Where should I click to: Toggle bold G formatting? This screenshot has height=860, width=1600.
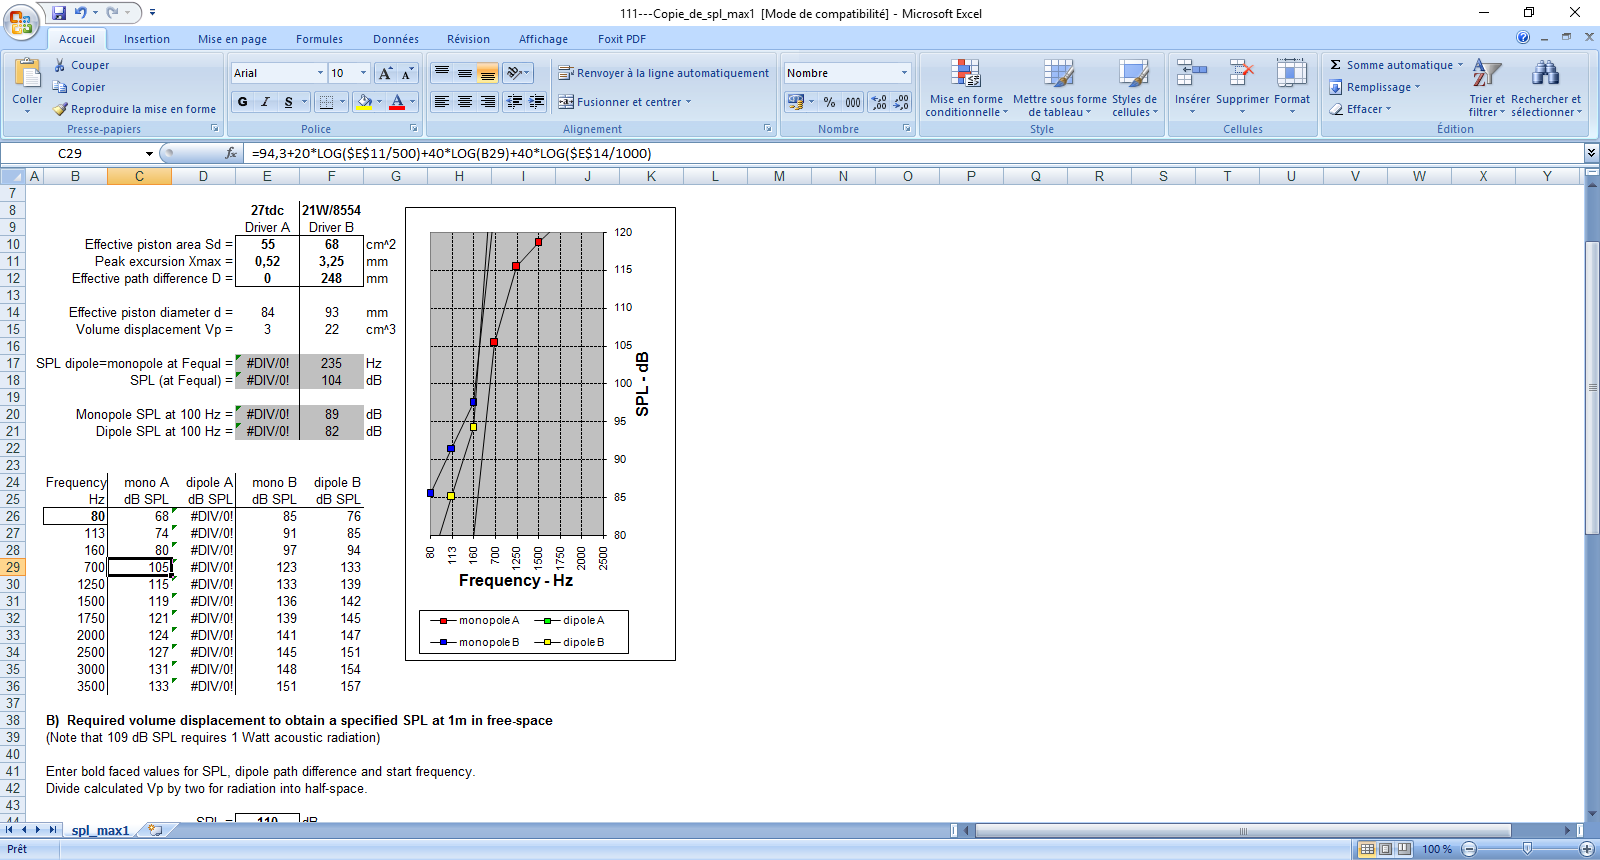click(x=243, y=102)
